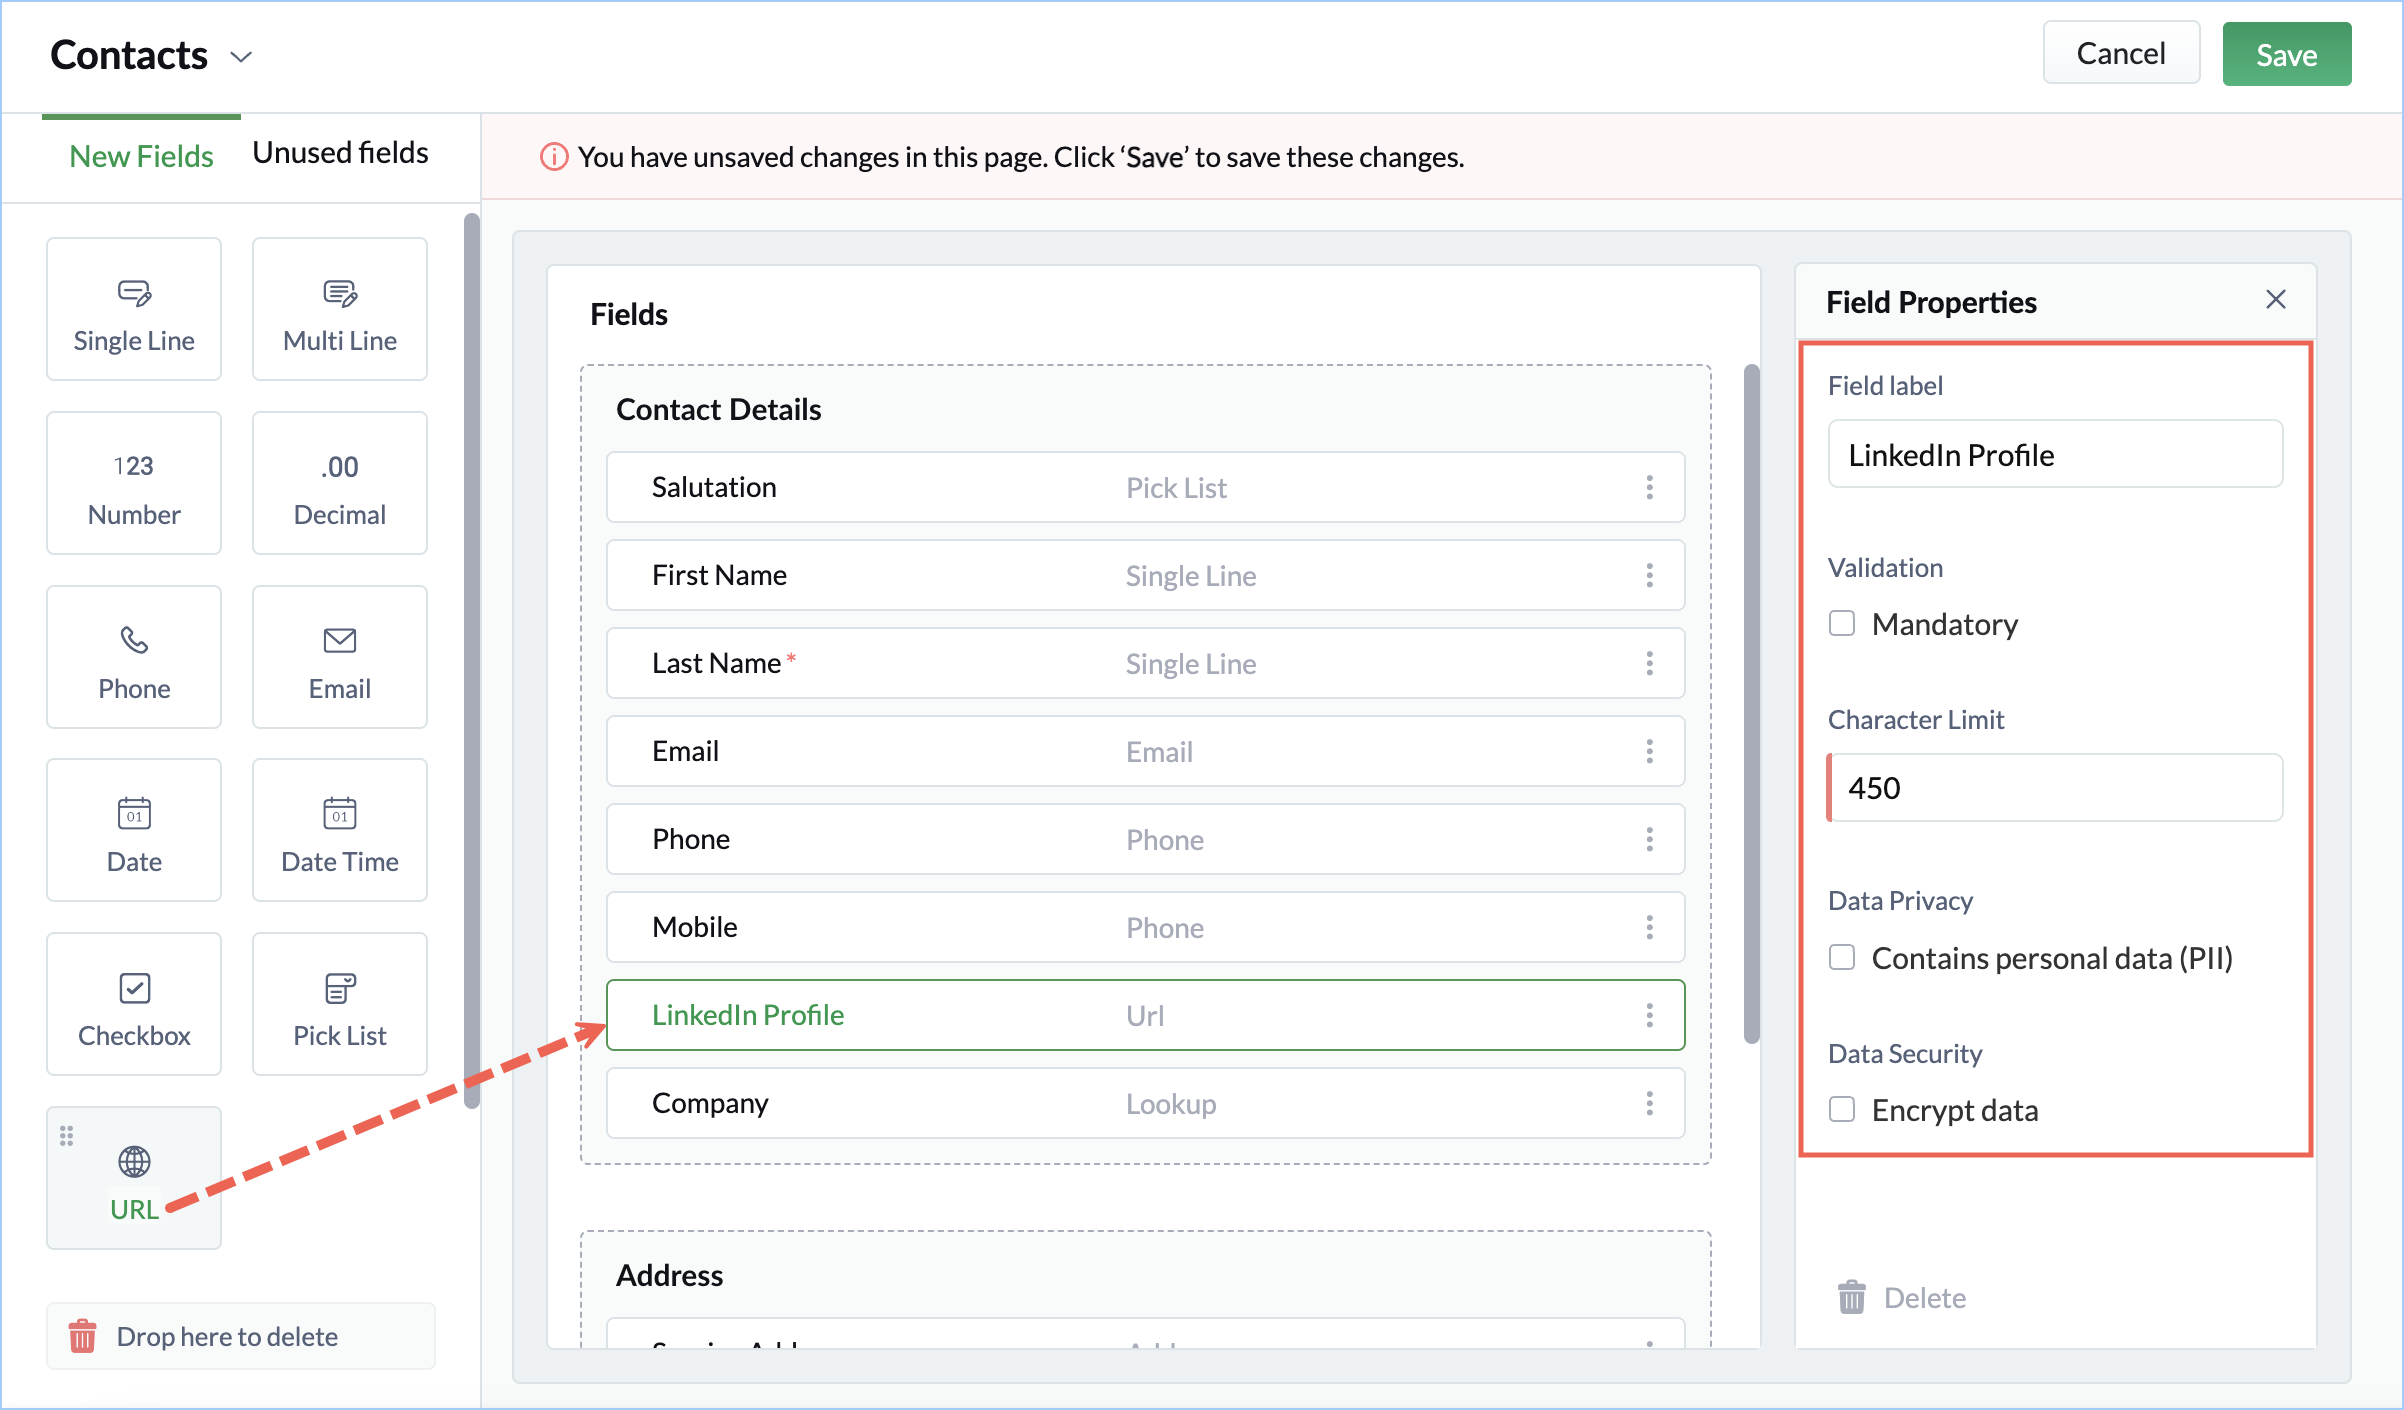This screenshot has width=2404, height=1410.
Task: Click the Checkbox field type icon
Action: click(x=134, y=988)
